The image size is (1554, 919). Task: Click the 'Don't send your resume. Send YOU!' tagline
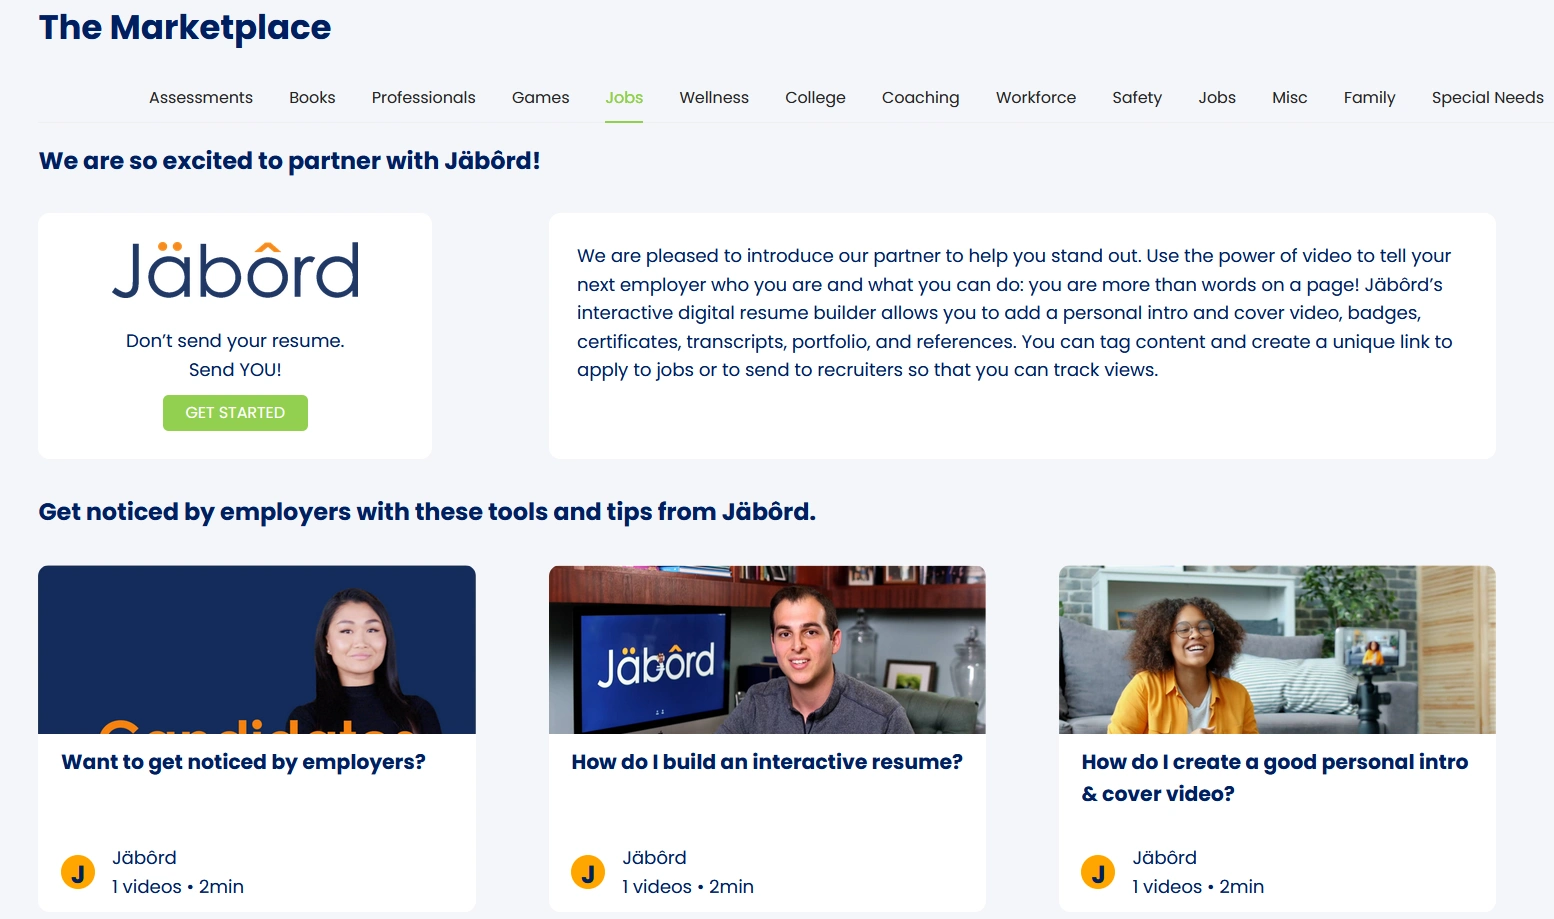pyautogui.click(x=235, y=355)
